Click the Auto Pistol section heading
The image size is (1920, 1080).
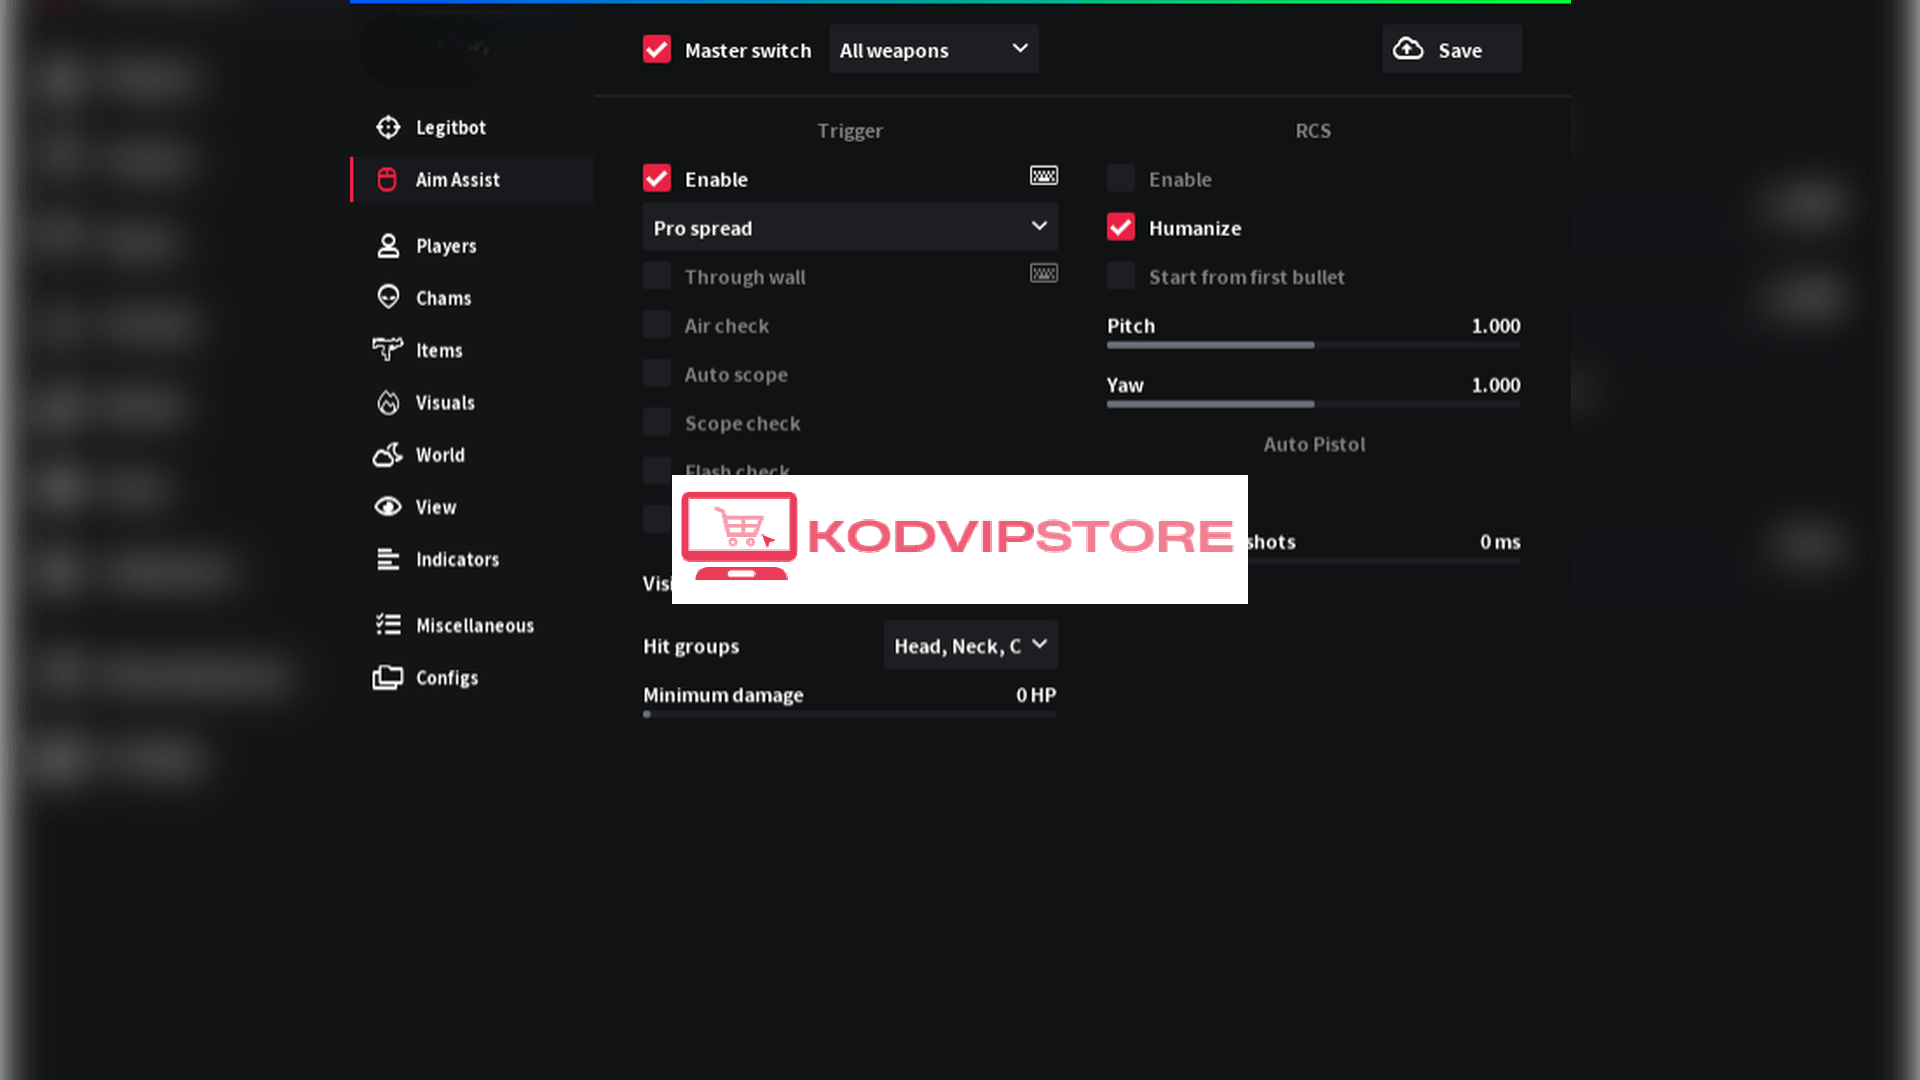[x=1314, y=444]
